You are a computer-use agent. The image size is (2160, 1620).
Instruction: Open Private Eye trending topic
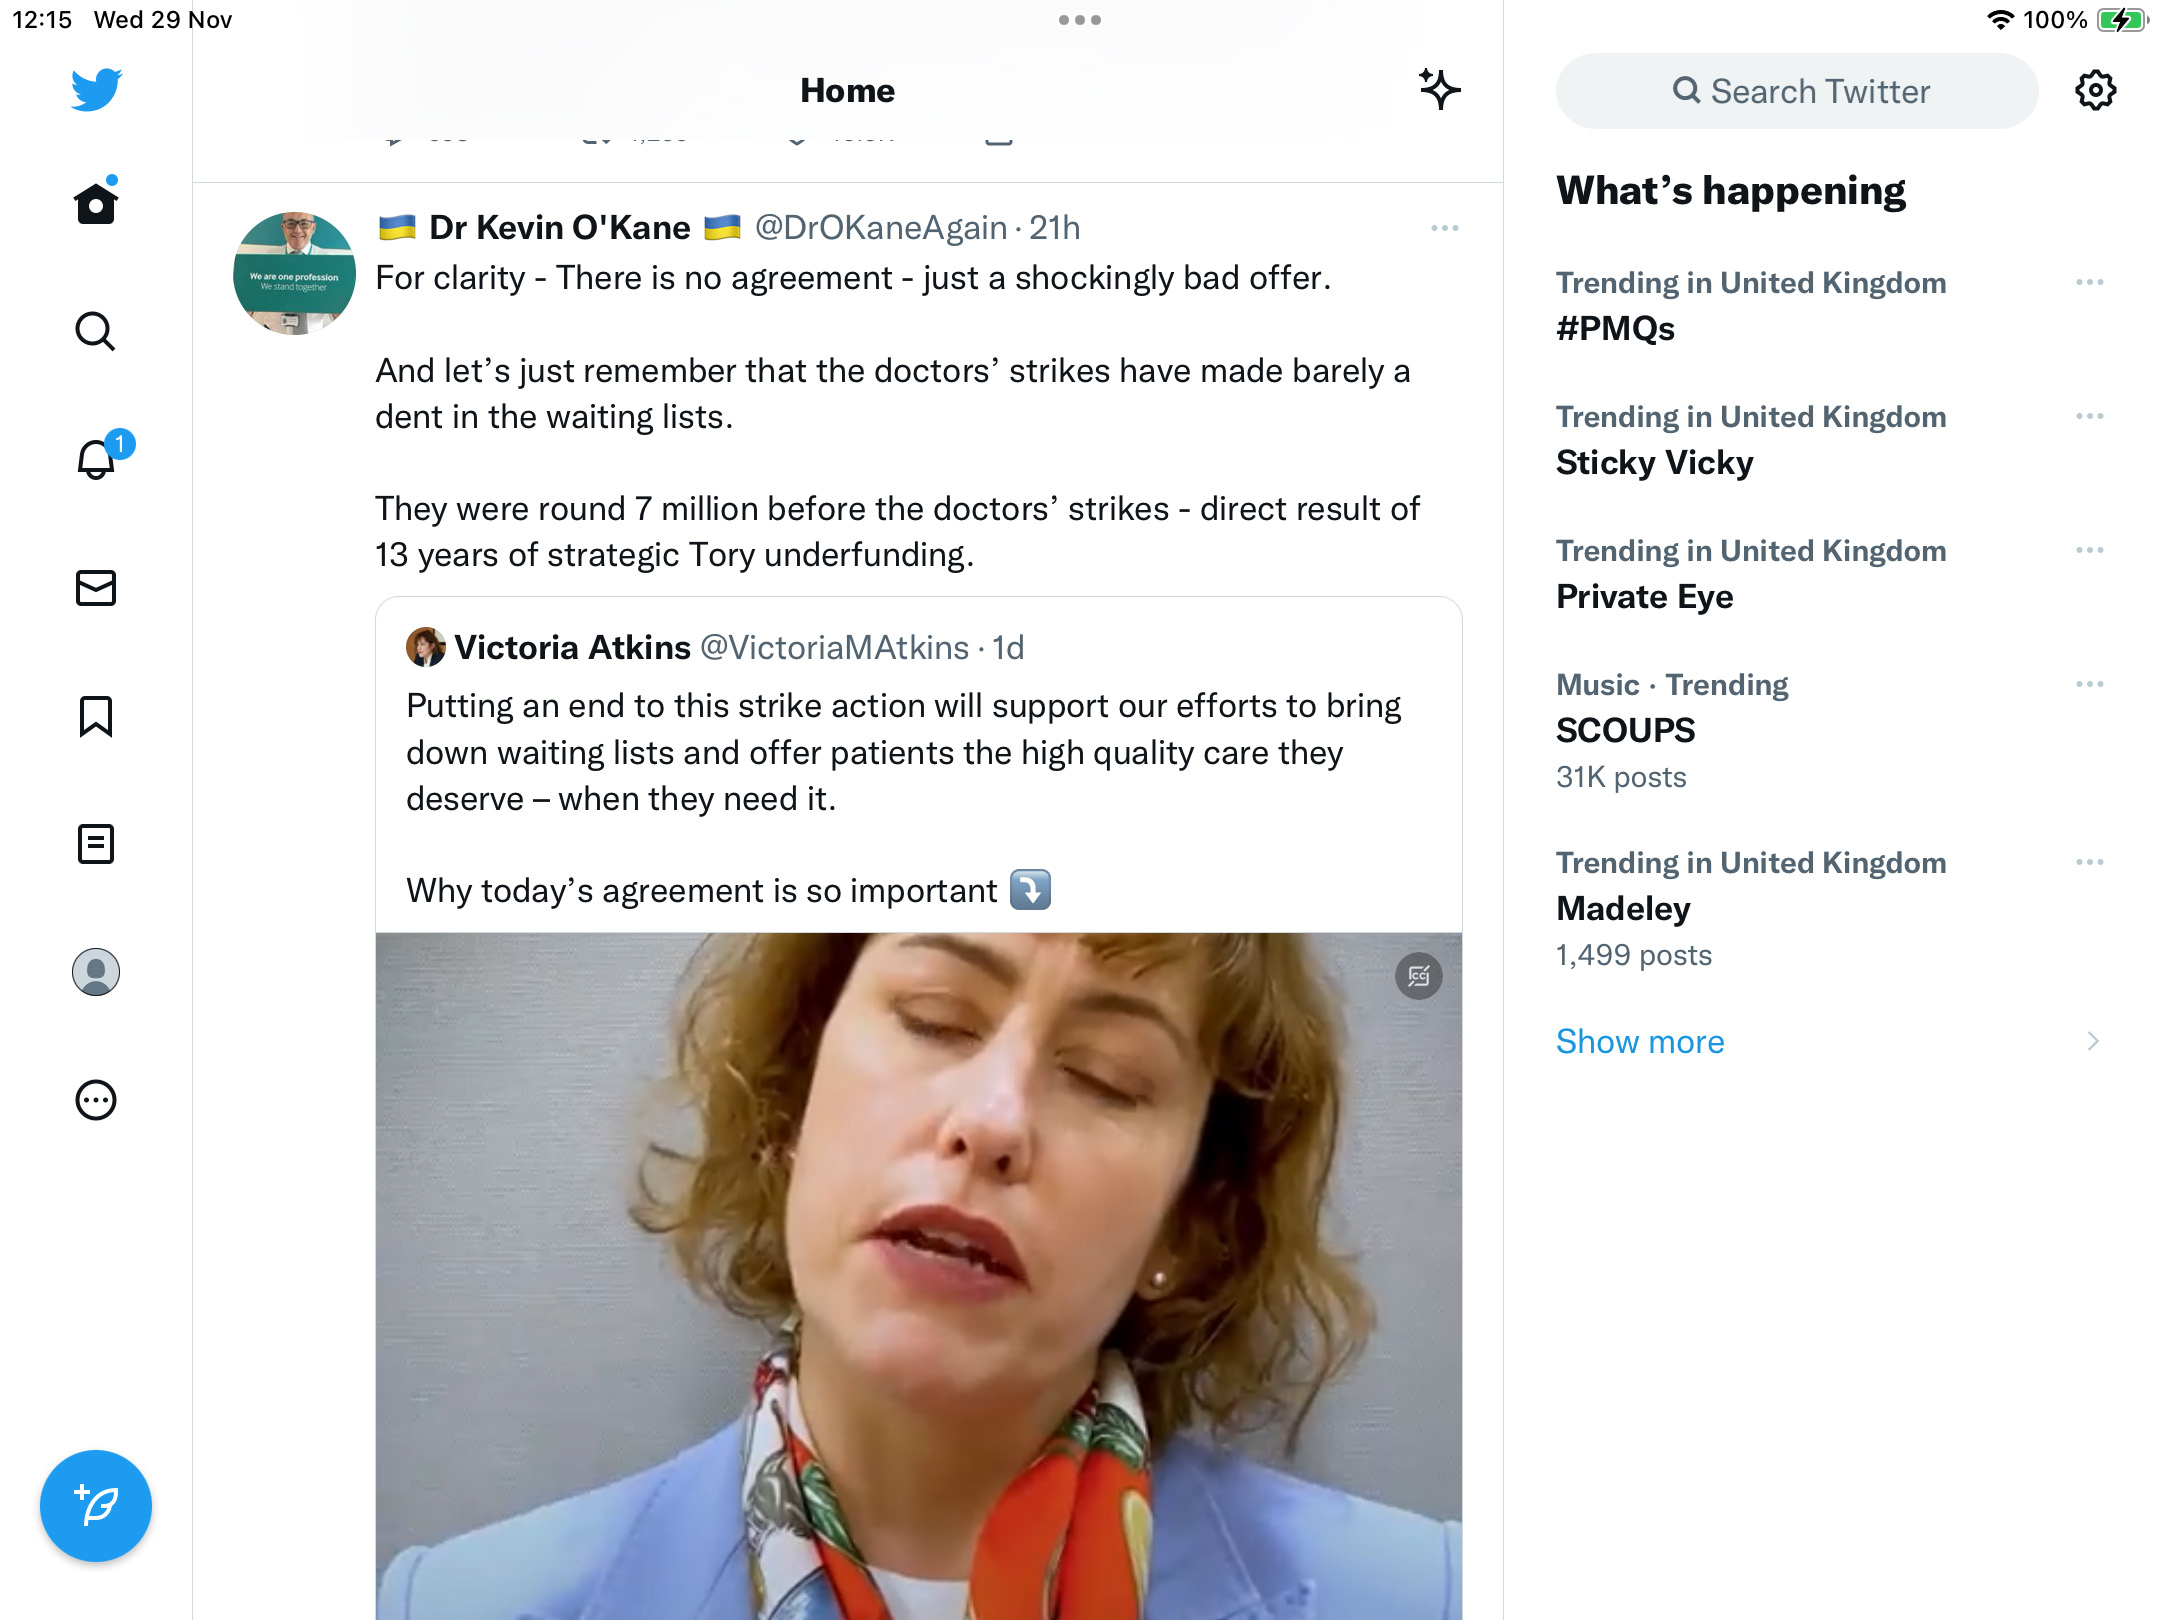coord(1644,597)
